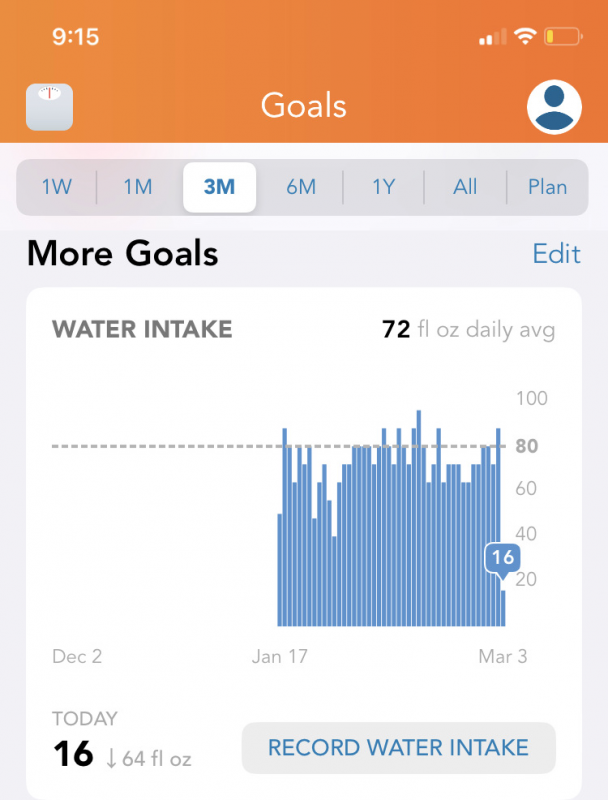Select the 3M time range

point(219,187)
